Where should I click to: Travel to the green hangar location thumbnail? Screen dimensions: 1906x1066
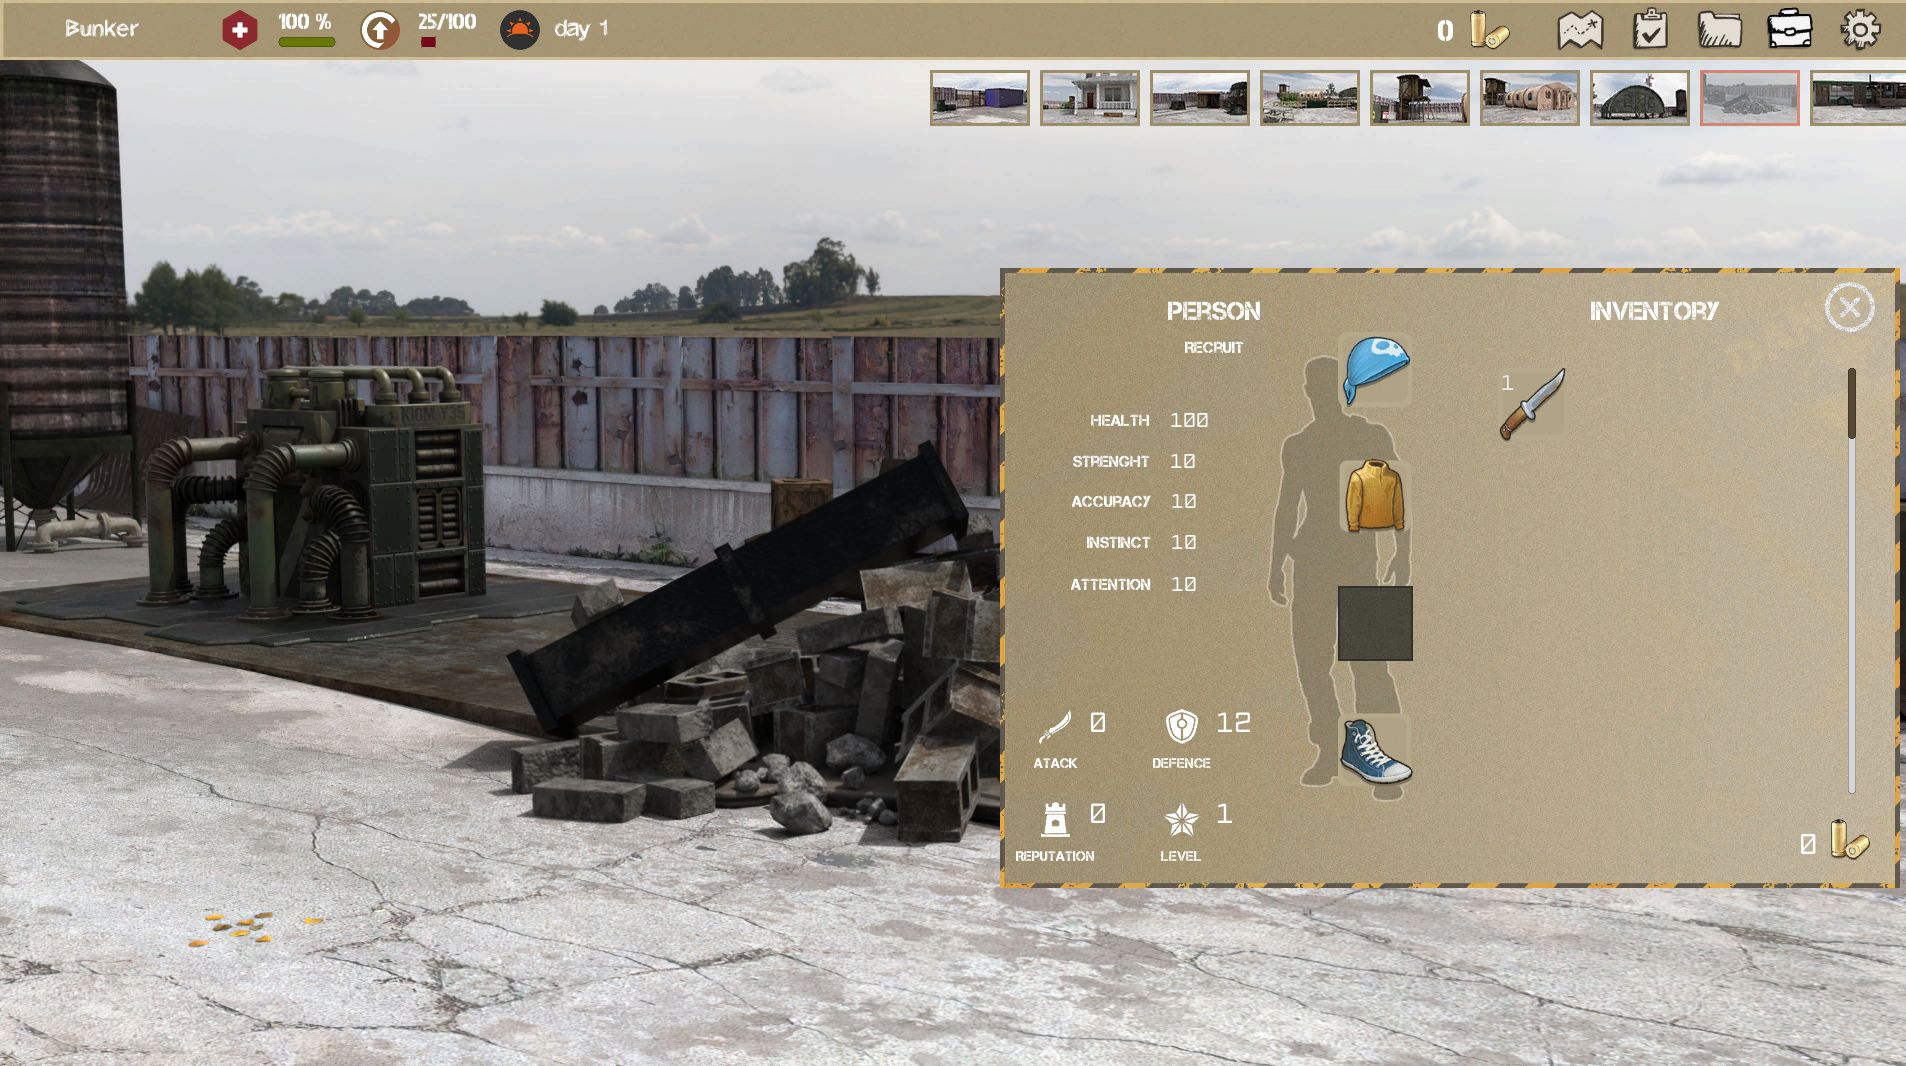pyautogui.click(x=1640, y=98)
